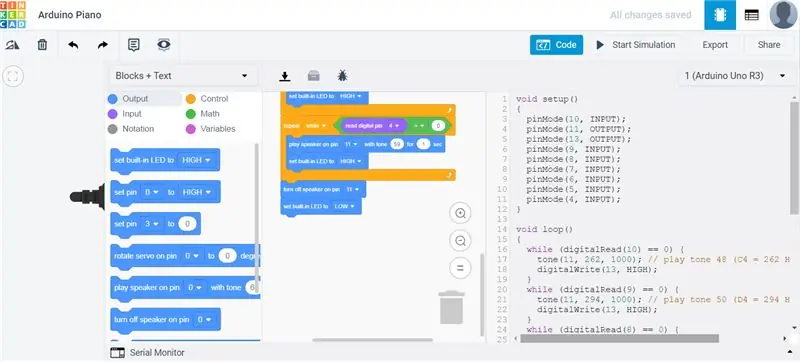
Task: Open the debugger bug icon
Action: pyautogui.click(x=342, y=76)
